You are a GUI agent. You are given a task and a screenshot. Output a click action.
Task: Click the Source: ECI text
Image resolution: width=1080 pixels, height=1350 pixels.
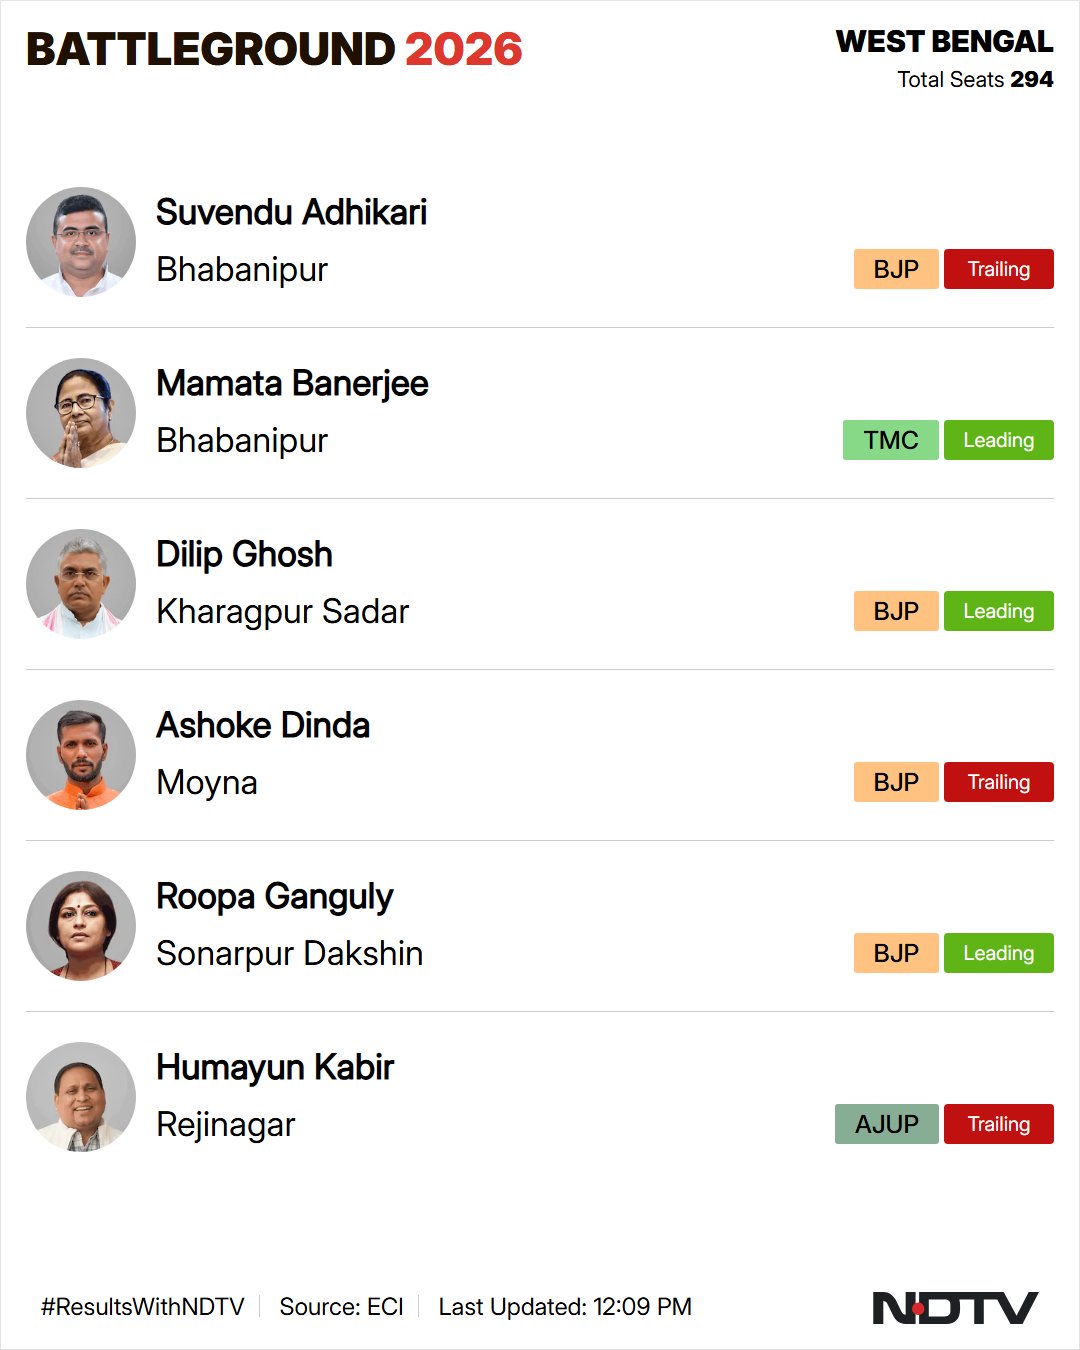pyautogui.click(x=341, y=1307)
